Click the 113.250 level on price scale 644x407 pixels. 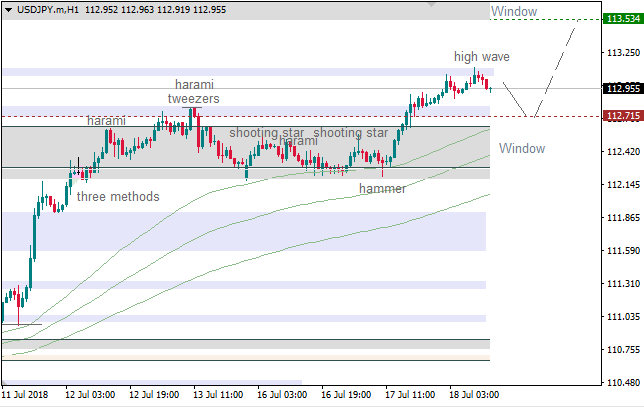coord(622,53)
